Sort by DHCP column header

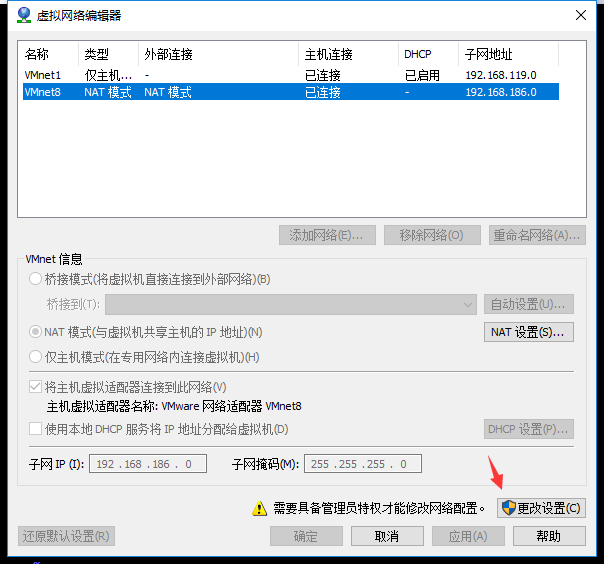(428, 54)
